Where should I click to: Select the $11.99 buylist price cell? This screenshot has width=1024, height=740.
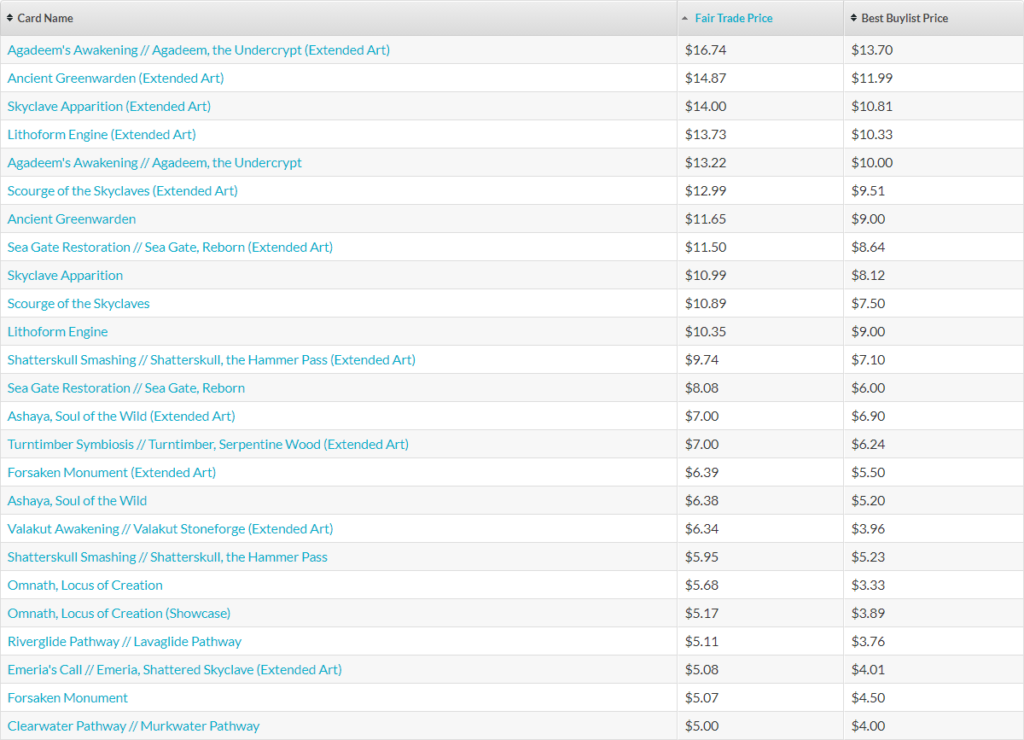pos(934,78)
